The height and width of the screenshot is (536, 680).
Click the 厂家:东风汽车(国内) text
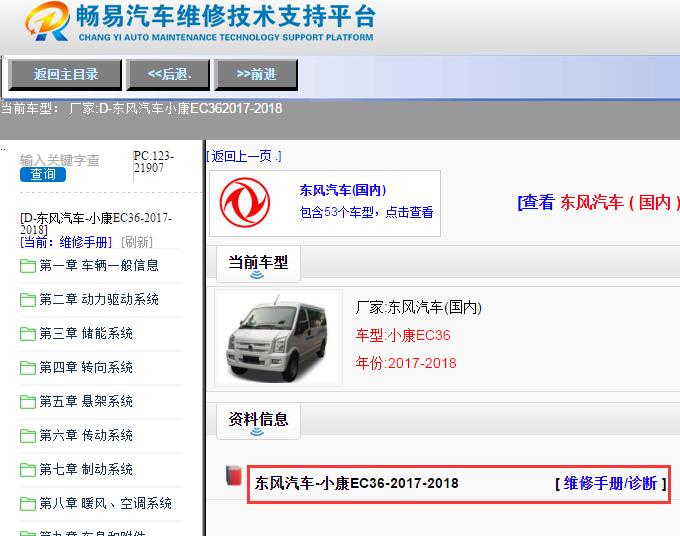418,307
